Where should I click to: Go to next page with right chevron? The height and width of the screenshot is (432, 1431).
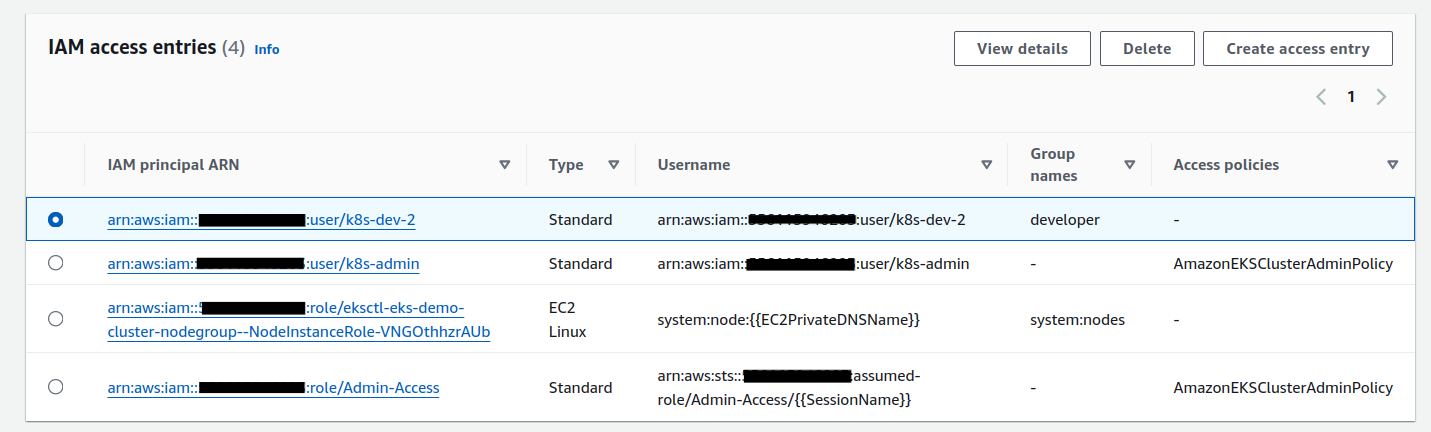coord(1381,97)
